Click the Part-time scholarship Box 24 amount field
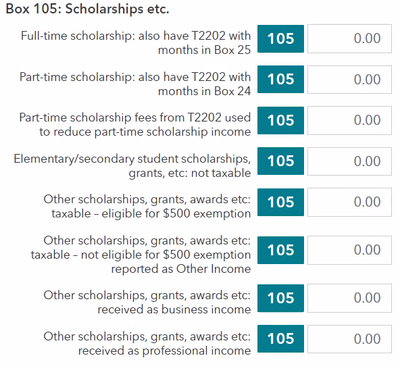This screenshot has width=400, height=366. (x=349, y=80)
